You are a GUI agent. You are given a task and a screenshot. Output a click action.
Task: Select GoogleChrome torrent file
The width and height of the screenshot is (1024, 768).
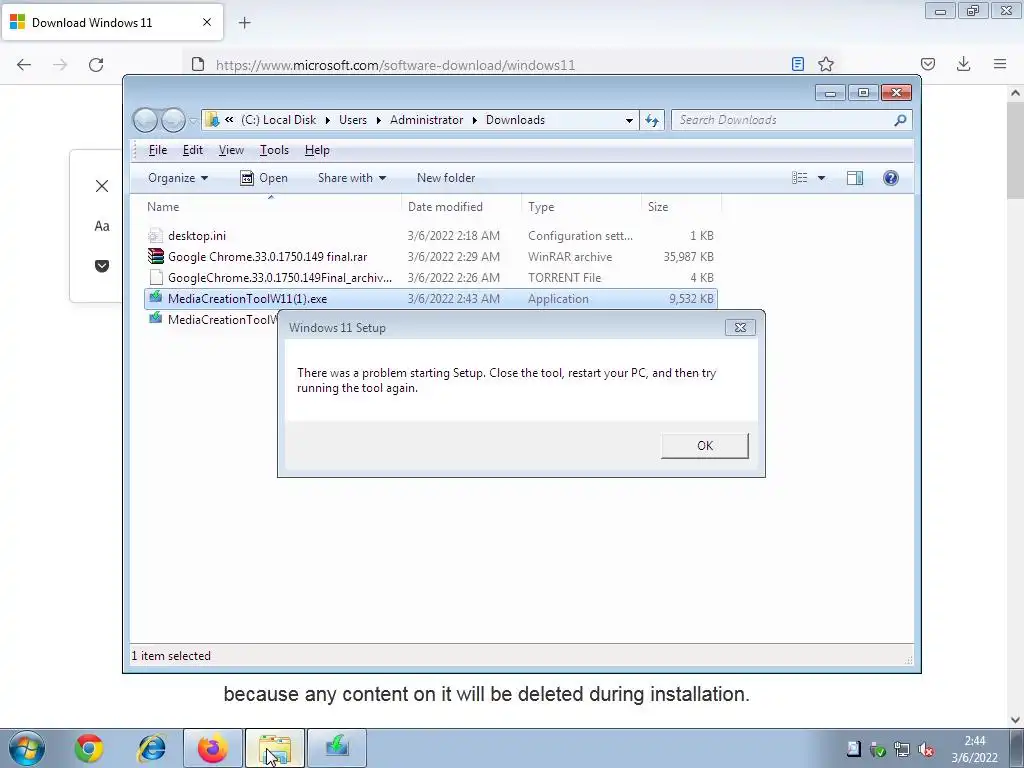[431, 278]
